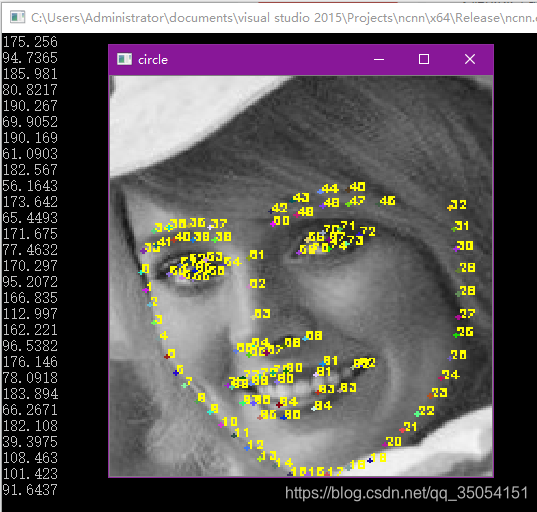The height and width of the screenshot is (512, 537).
Task: Click the console value 66.2671
Action: point(30,410)
